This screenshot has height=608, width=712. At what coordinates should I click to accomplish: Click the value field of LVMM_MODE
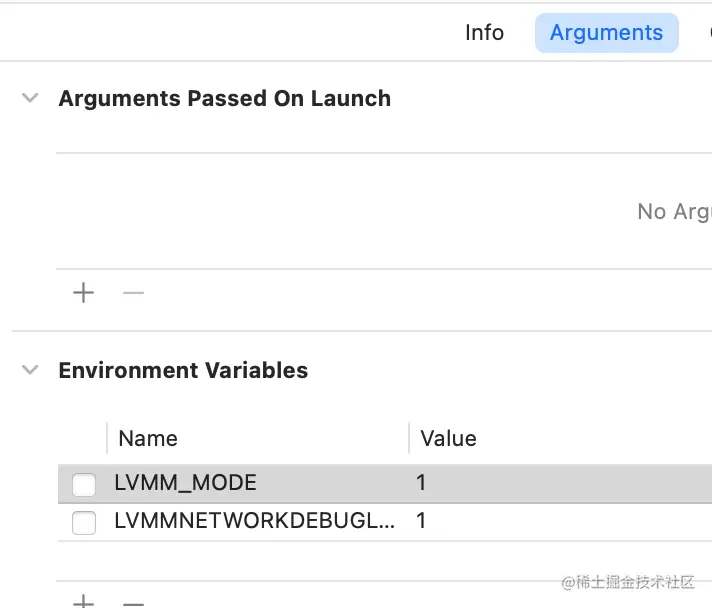[x=422, y=483]
